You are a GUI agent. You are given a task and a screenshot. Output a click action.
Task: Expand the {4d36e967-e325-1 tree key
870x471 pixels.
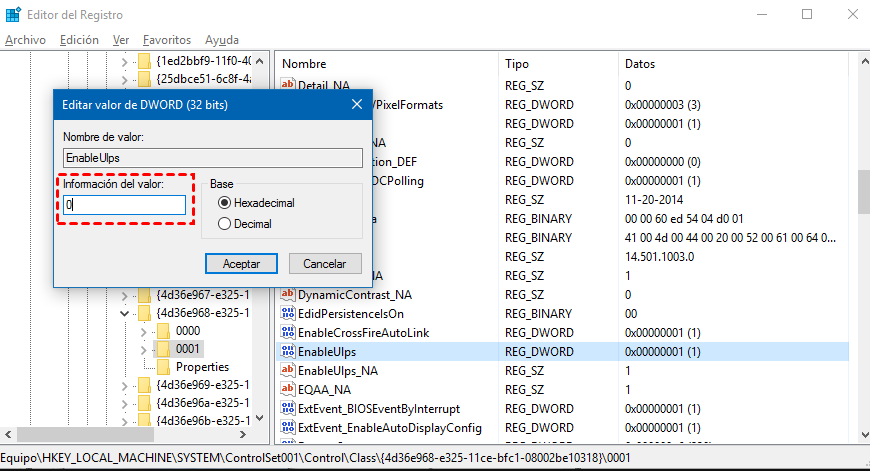125,296
